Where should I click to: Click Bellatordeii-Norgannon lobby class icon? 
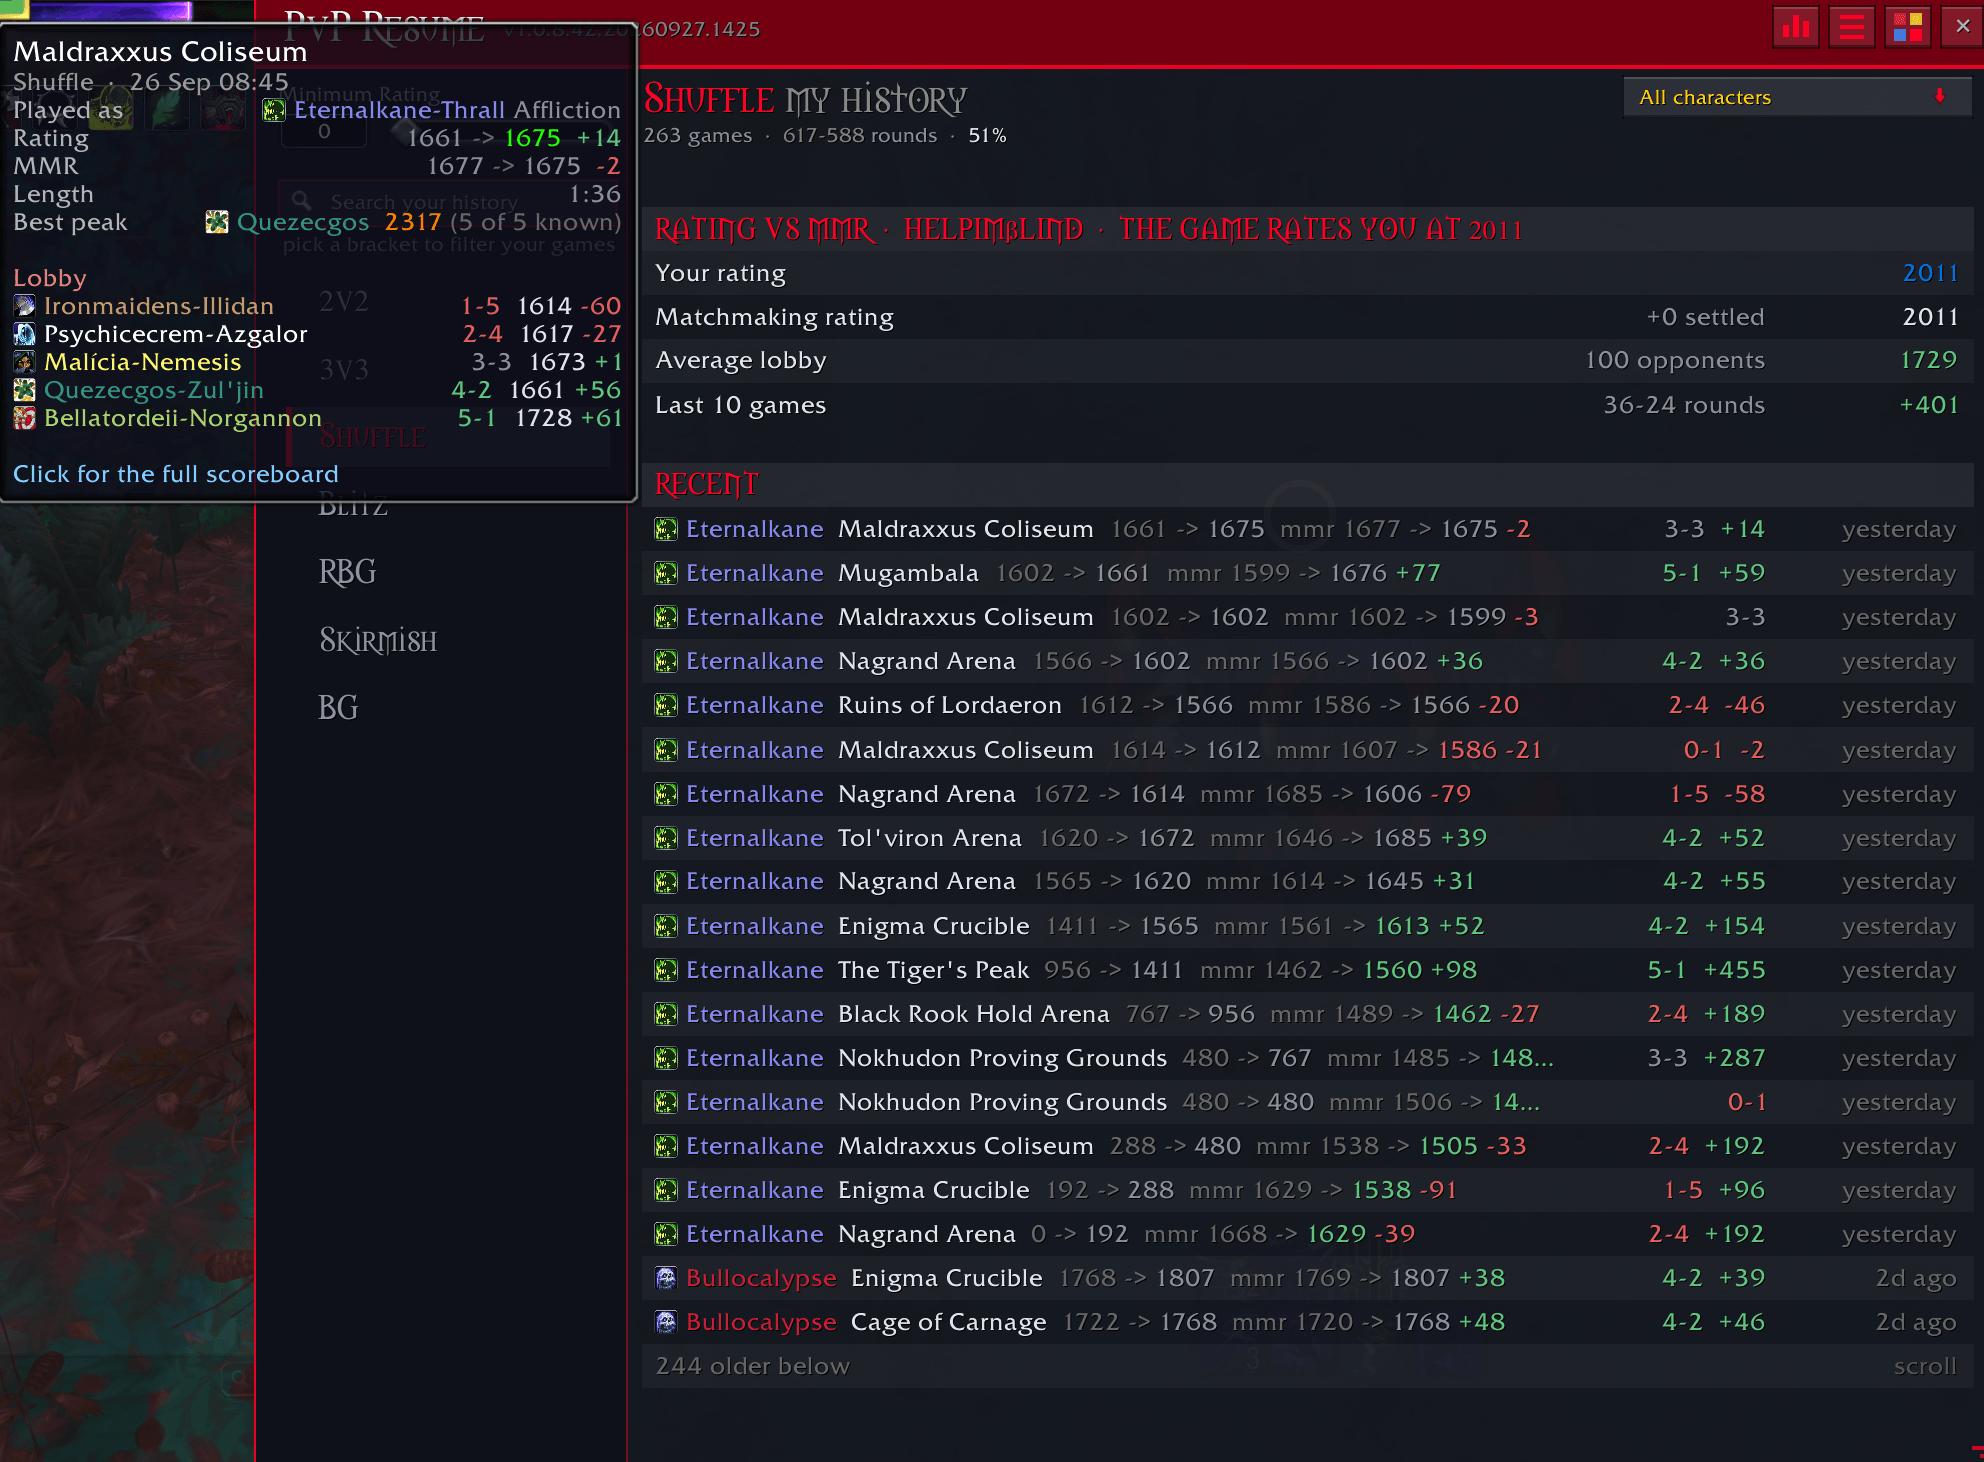point(25,418)
